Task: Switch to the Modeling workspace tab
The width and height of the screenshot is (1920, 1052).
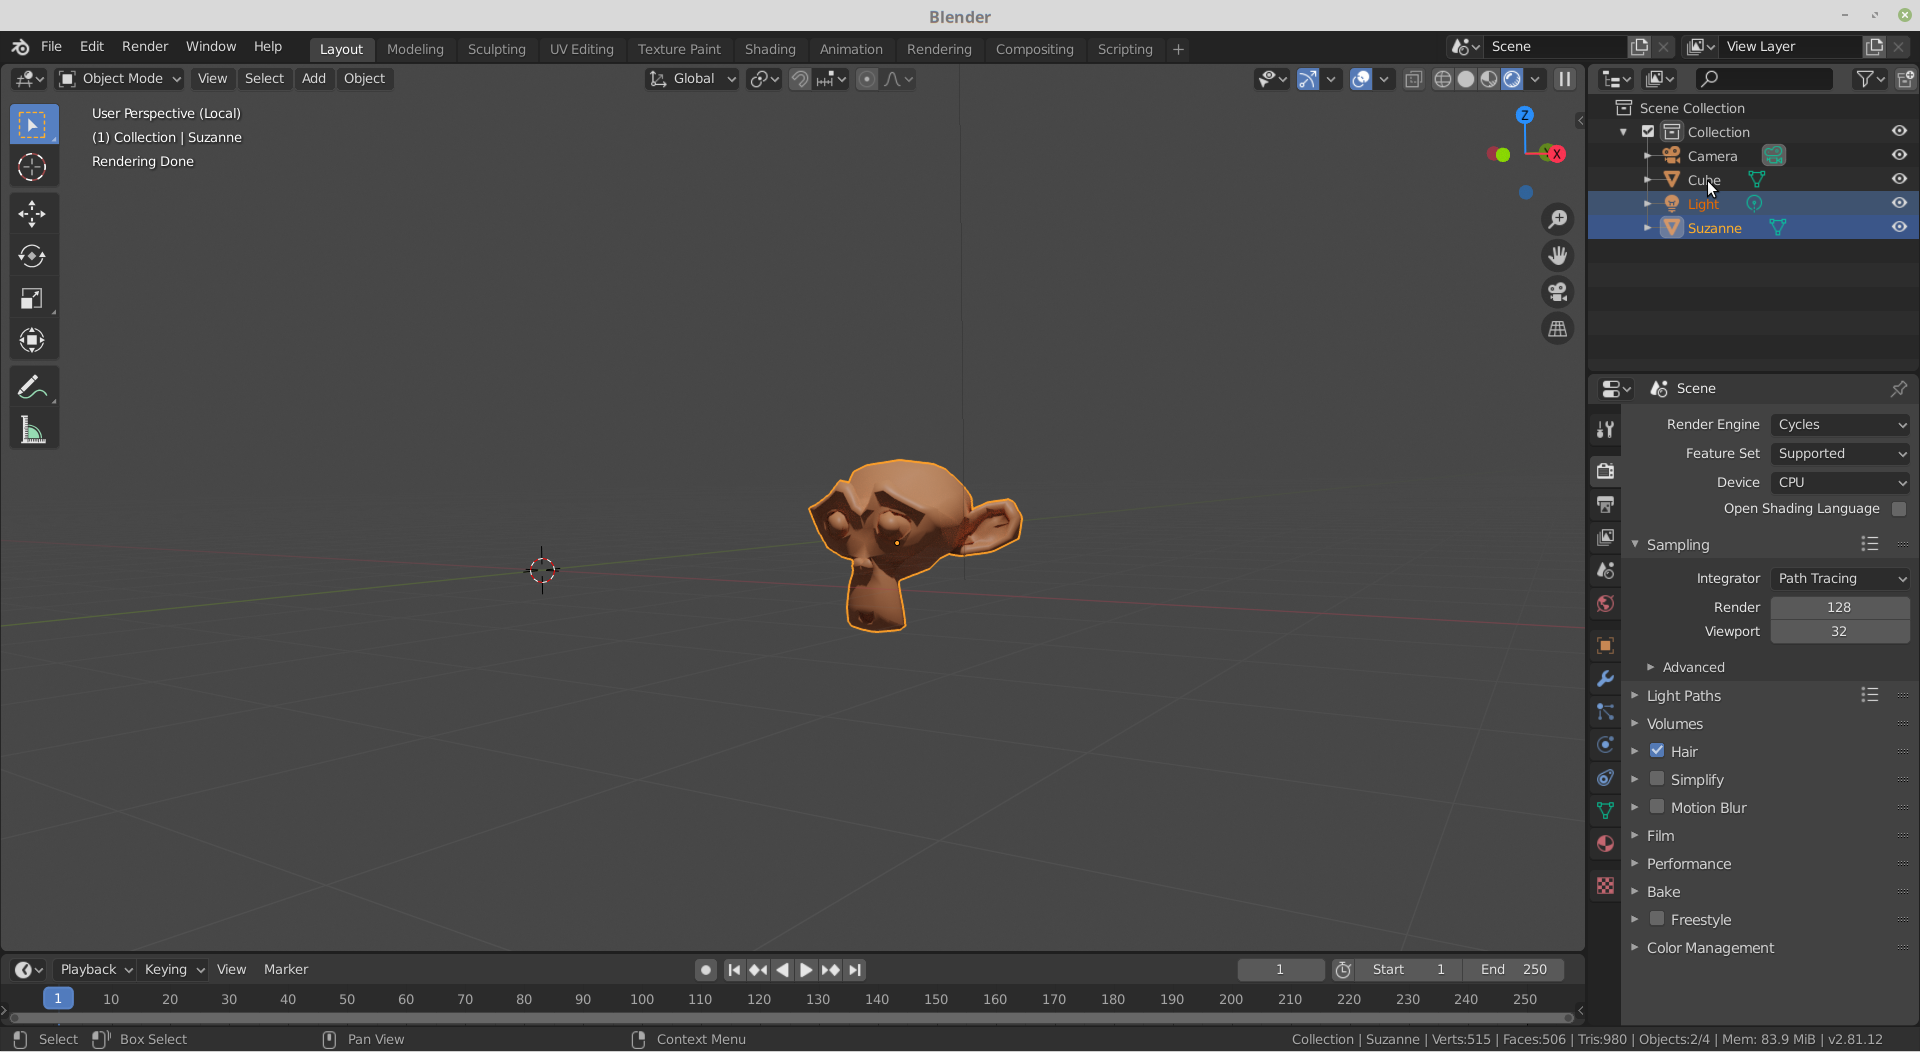Action: [415, 49]
